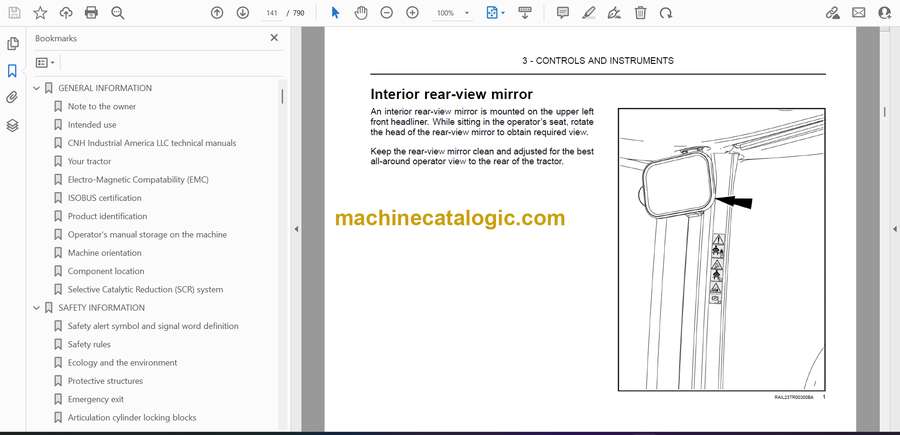
Task: Open the zoom level dropdown at 100%
Action: coord(451,13)
